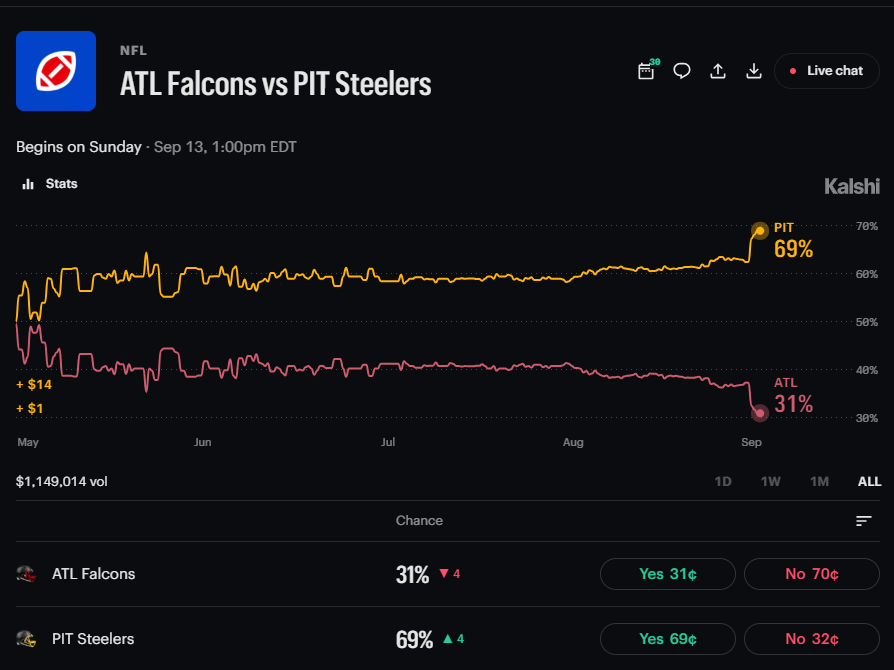
Task: Open the calendar icon with badge
Action: [x=647, y=71]
